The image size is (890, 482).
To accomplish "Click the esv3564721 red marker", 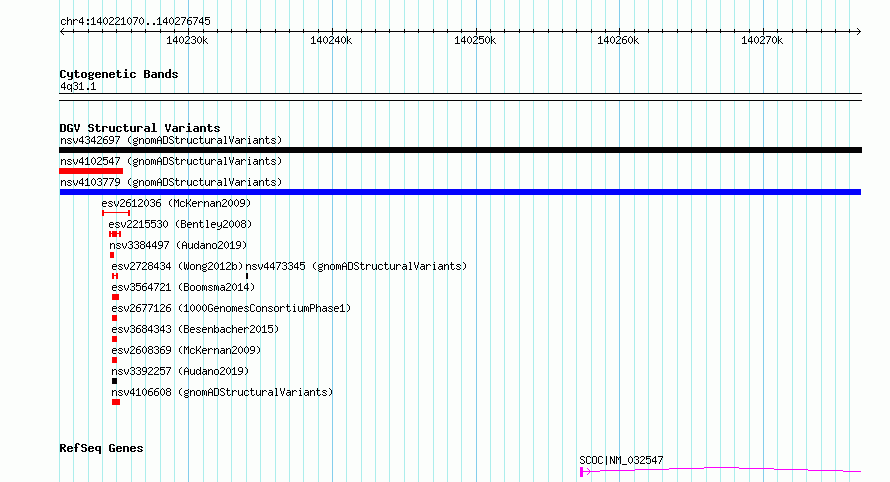I will click(x=115, y=297).
